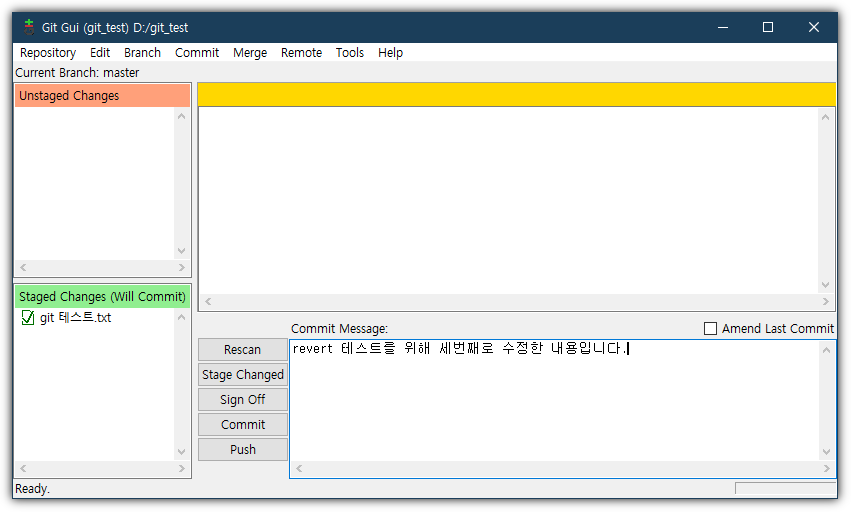
Task: Click the Git Gui app icon in title bar
Action: (29, 27)
